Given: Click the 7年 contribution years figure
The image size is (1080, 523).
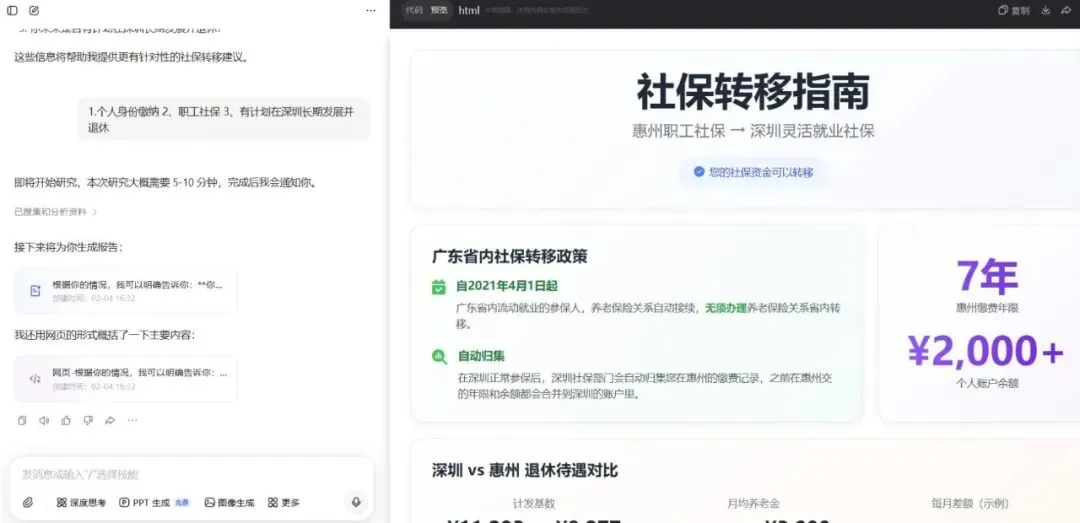Looking at the screenshot, I should pos(987,276).
